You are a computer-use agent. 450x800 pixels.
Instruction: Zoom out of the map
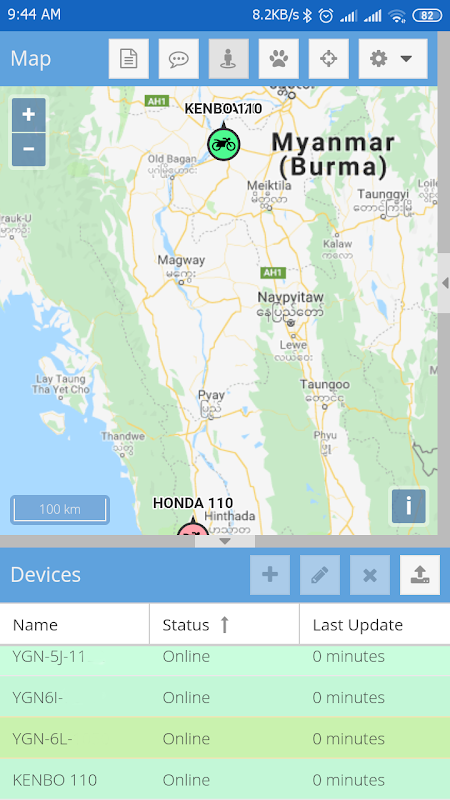tap(29, 149)
